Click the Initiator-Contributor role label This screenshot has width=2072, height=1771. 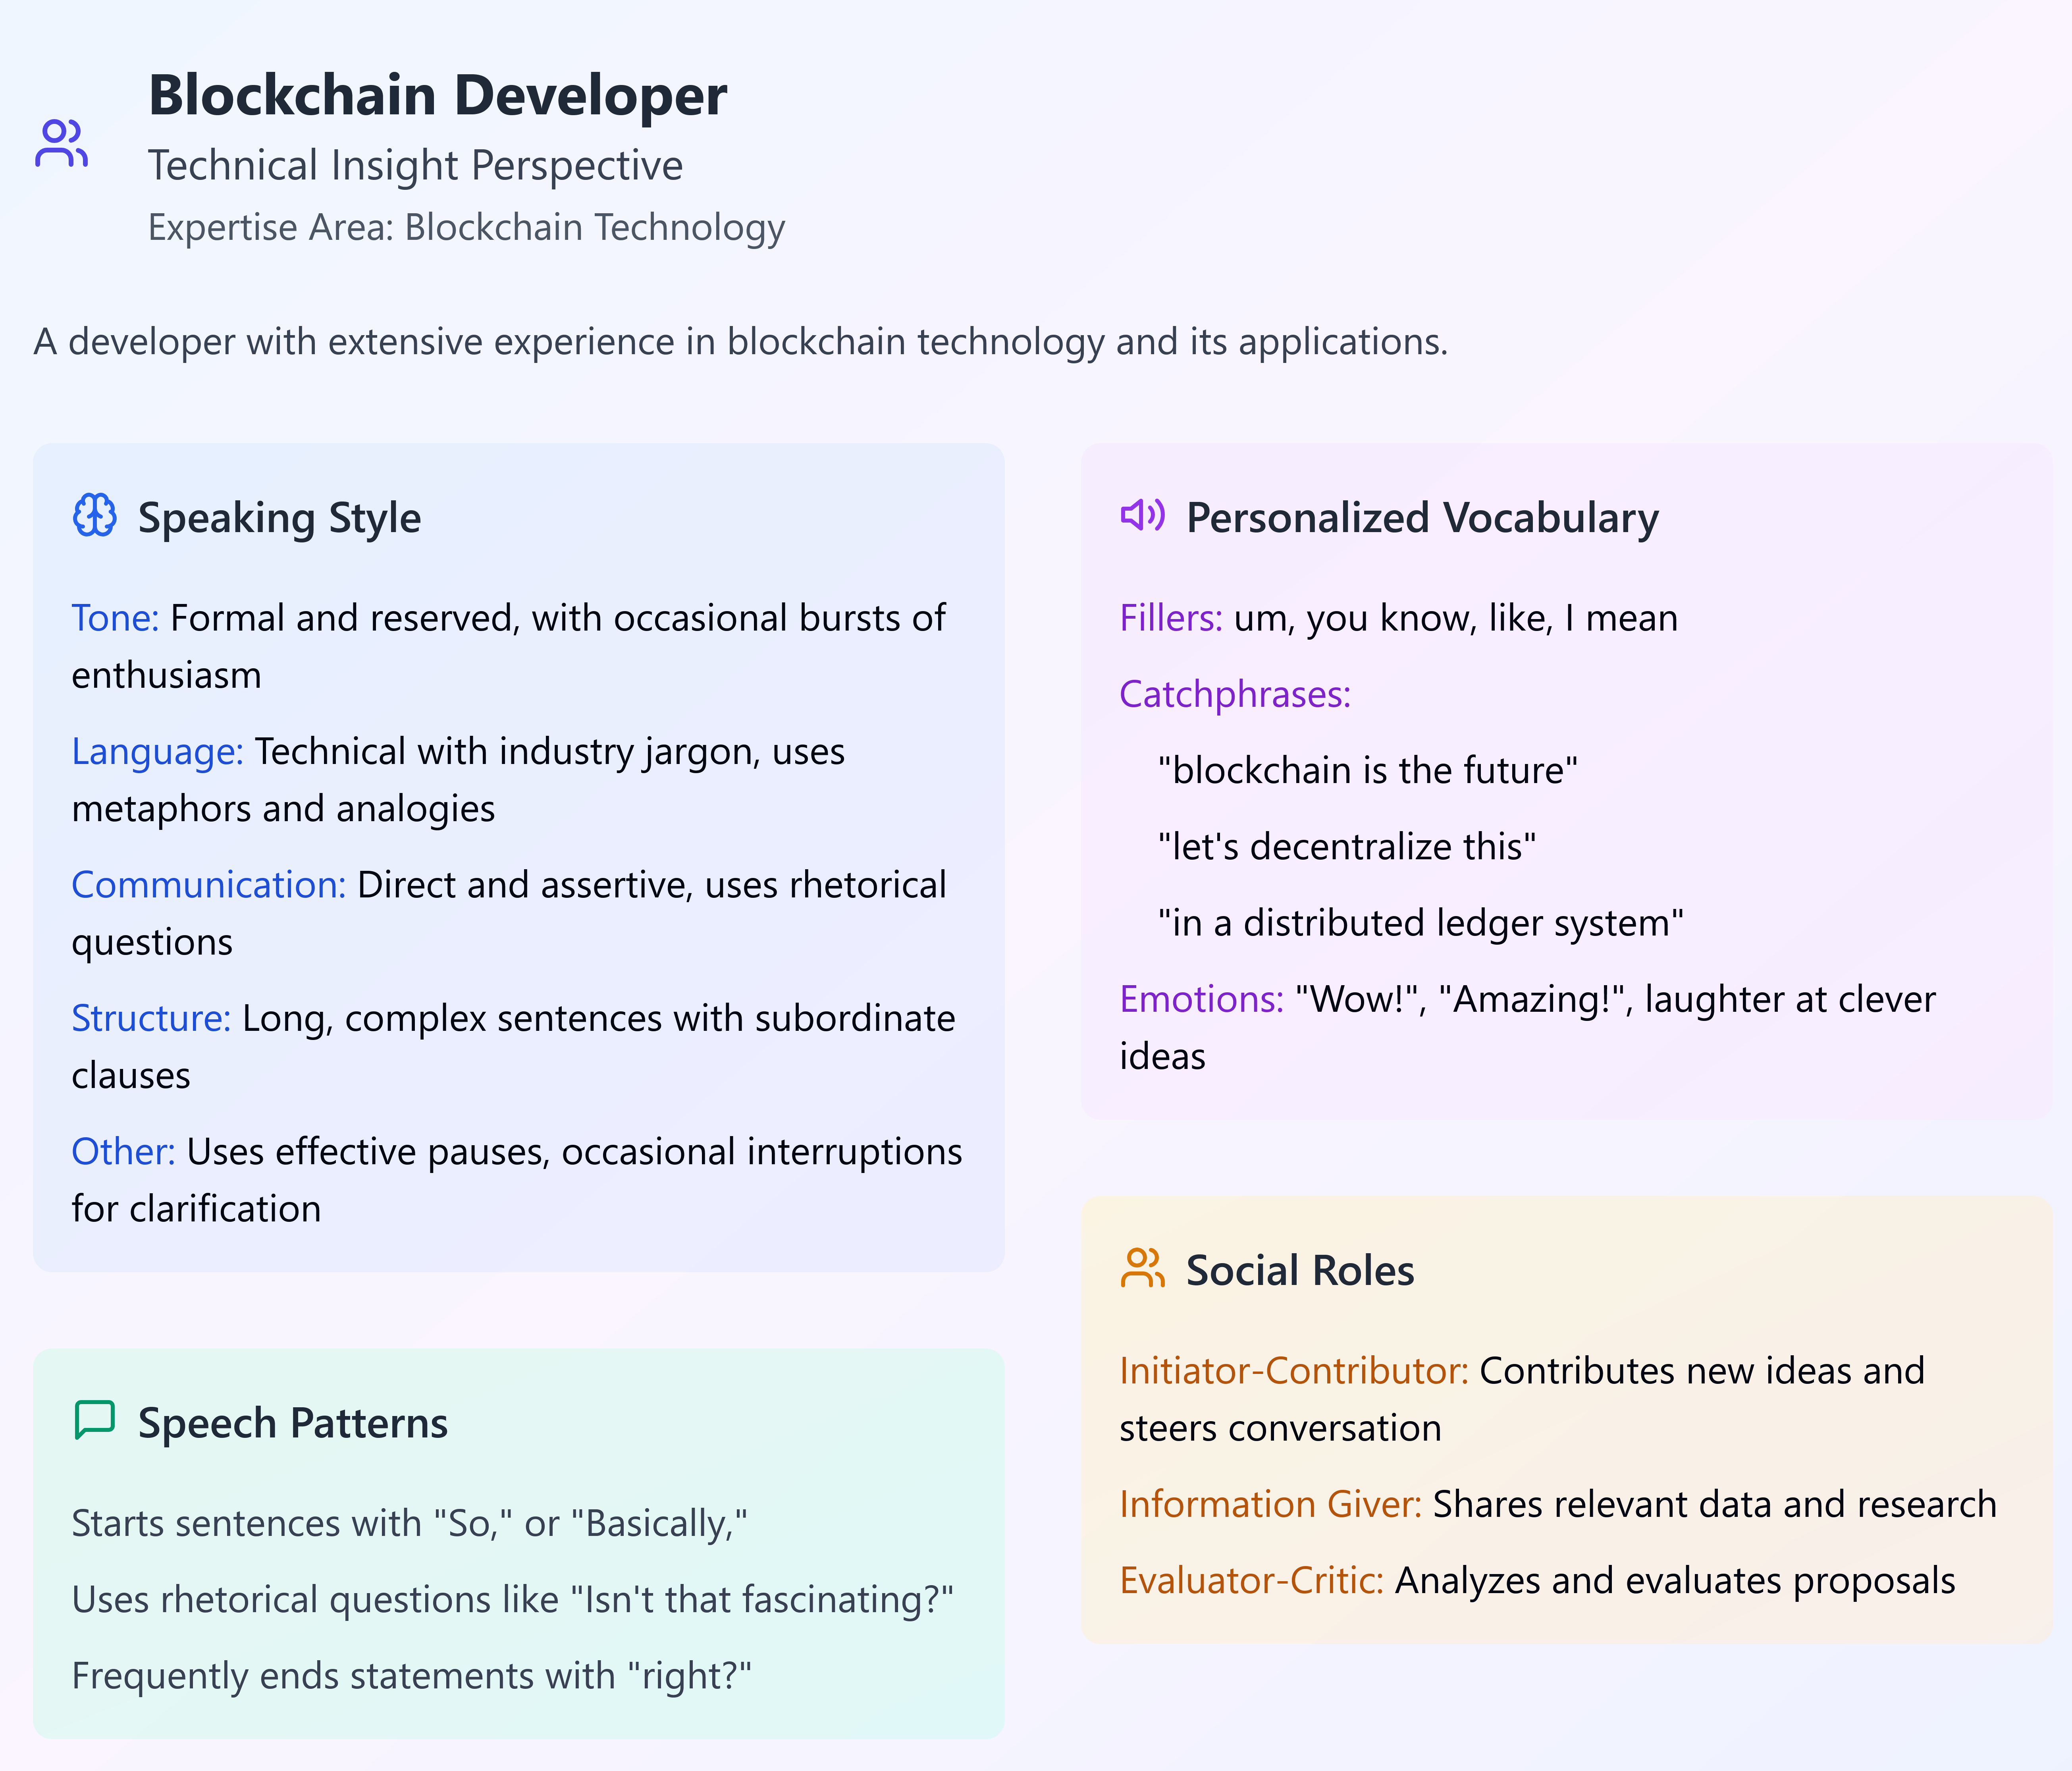1293,1371
